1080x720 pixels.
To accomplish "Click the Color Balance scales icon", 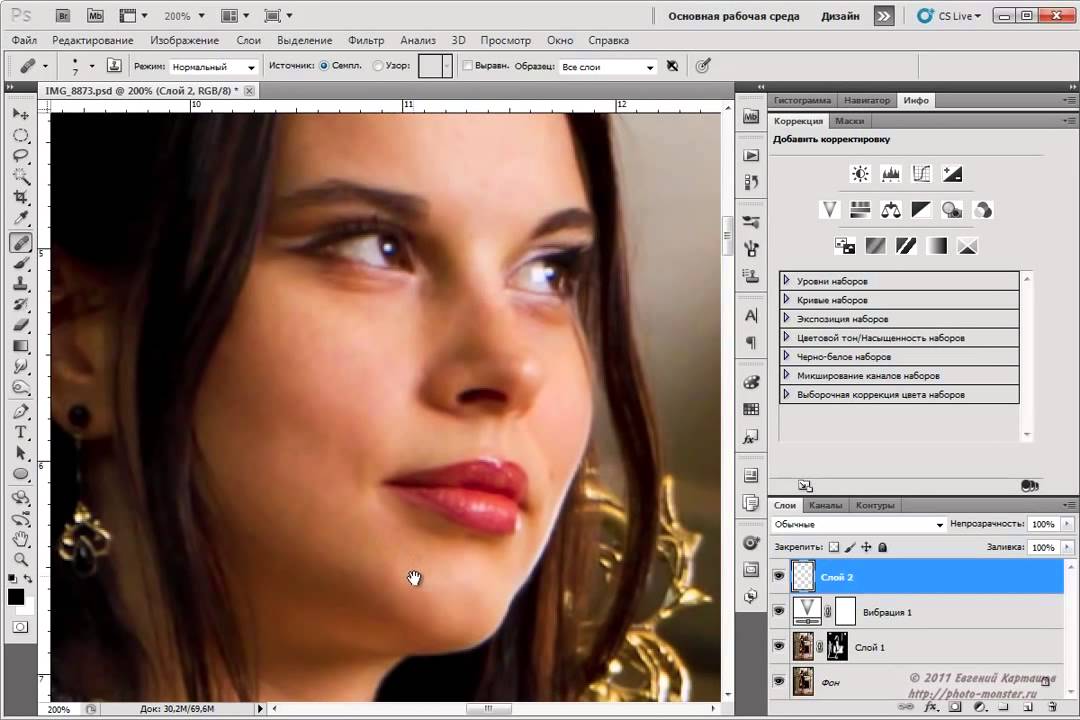I will [x=890, y=210].
